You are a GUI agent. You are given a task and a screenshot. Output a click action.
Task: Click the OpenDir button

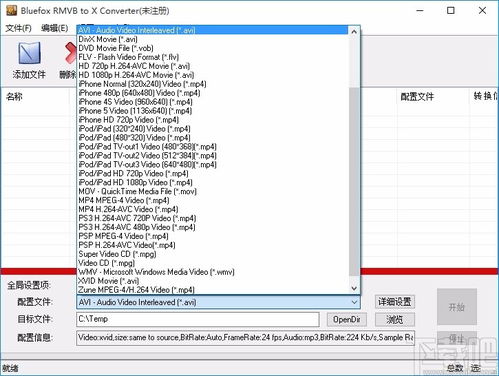point(347,320)
